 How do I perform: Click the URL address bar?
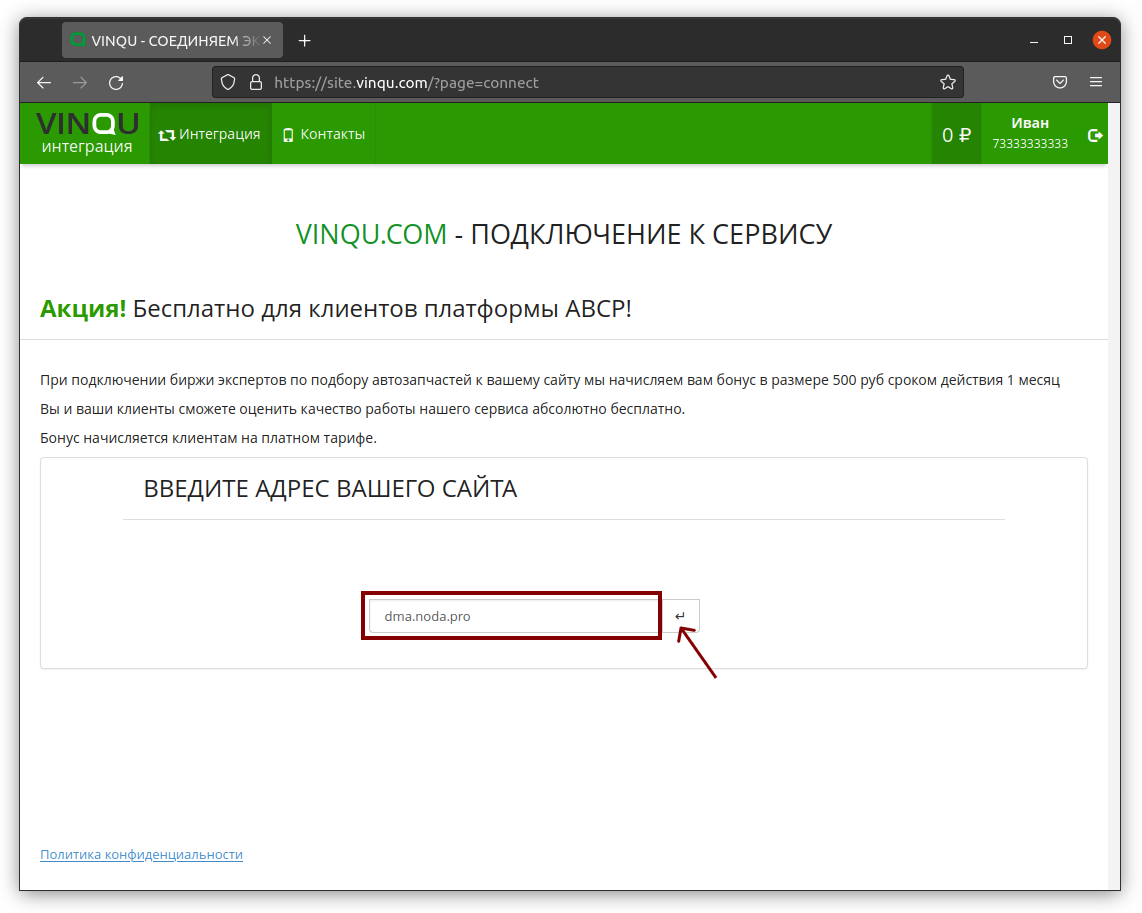(x=588, y=82)
